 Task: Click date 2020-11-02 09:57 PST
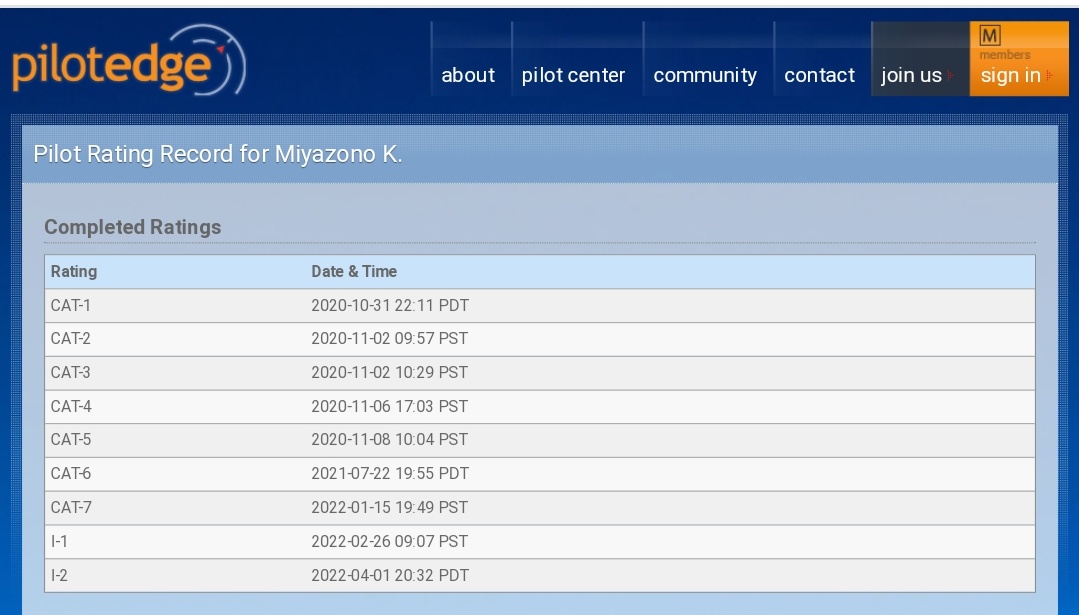[x=389, y=338]
